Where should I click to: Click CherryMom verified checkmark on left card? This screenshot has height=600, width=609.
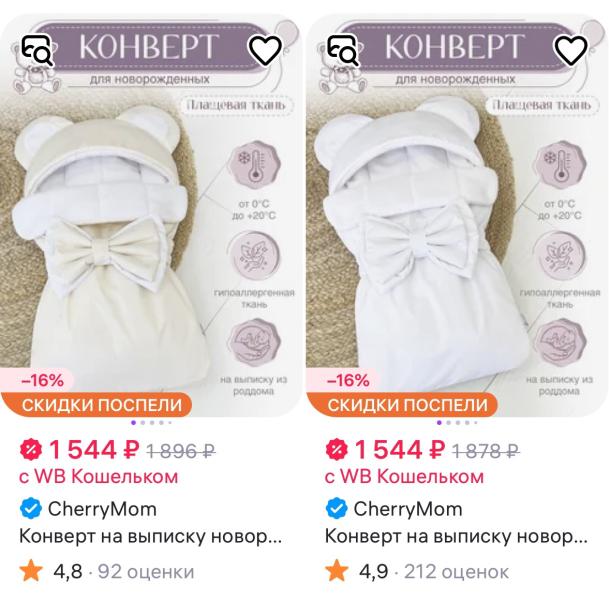30,509
